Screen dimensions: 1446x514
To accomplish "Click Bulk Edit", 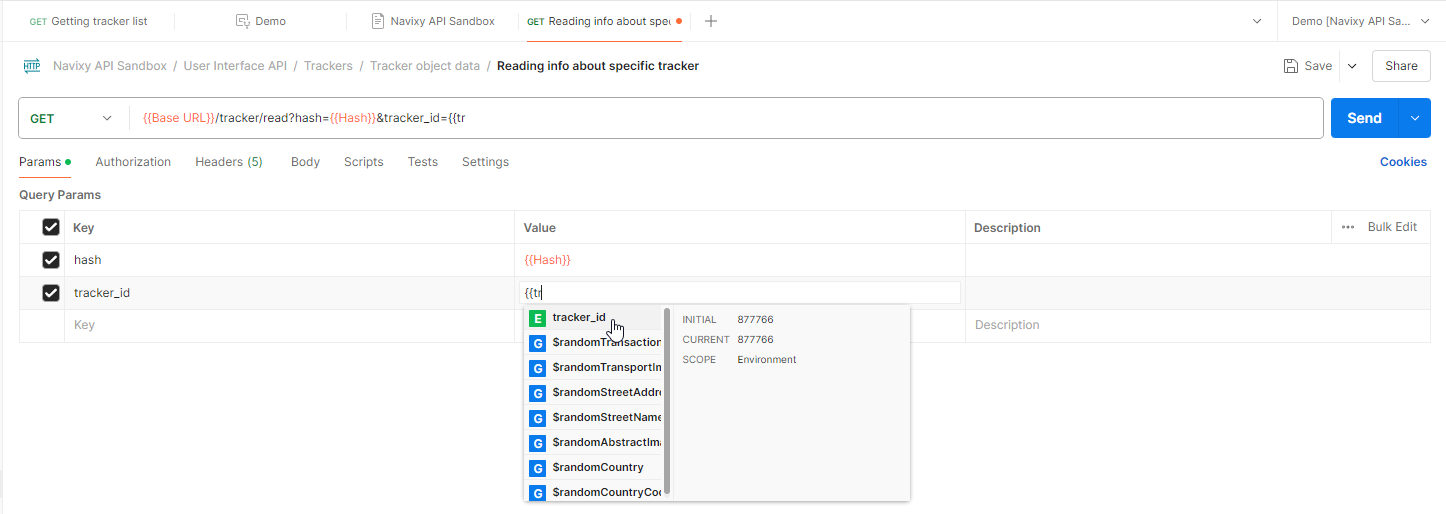I will pos(1392,227).
